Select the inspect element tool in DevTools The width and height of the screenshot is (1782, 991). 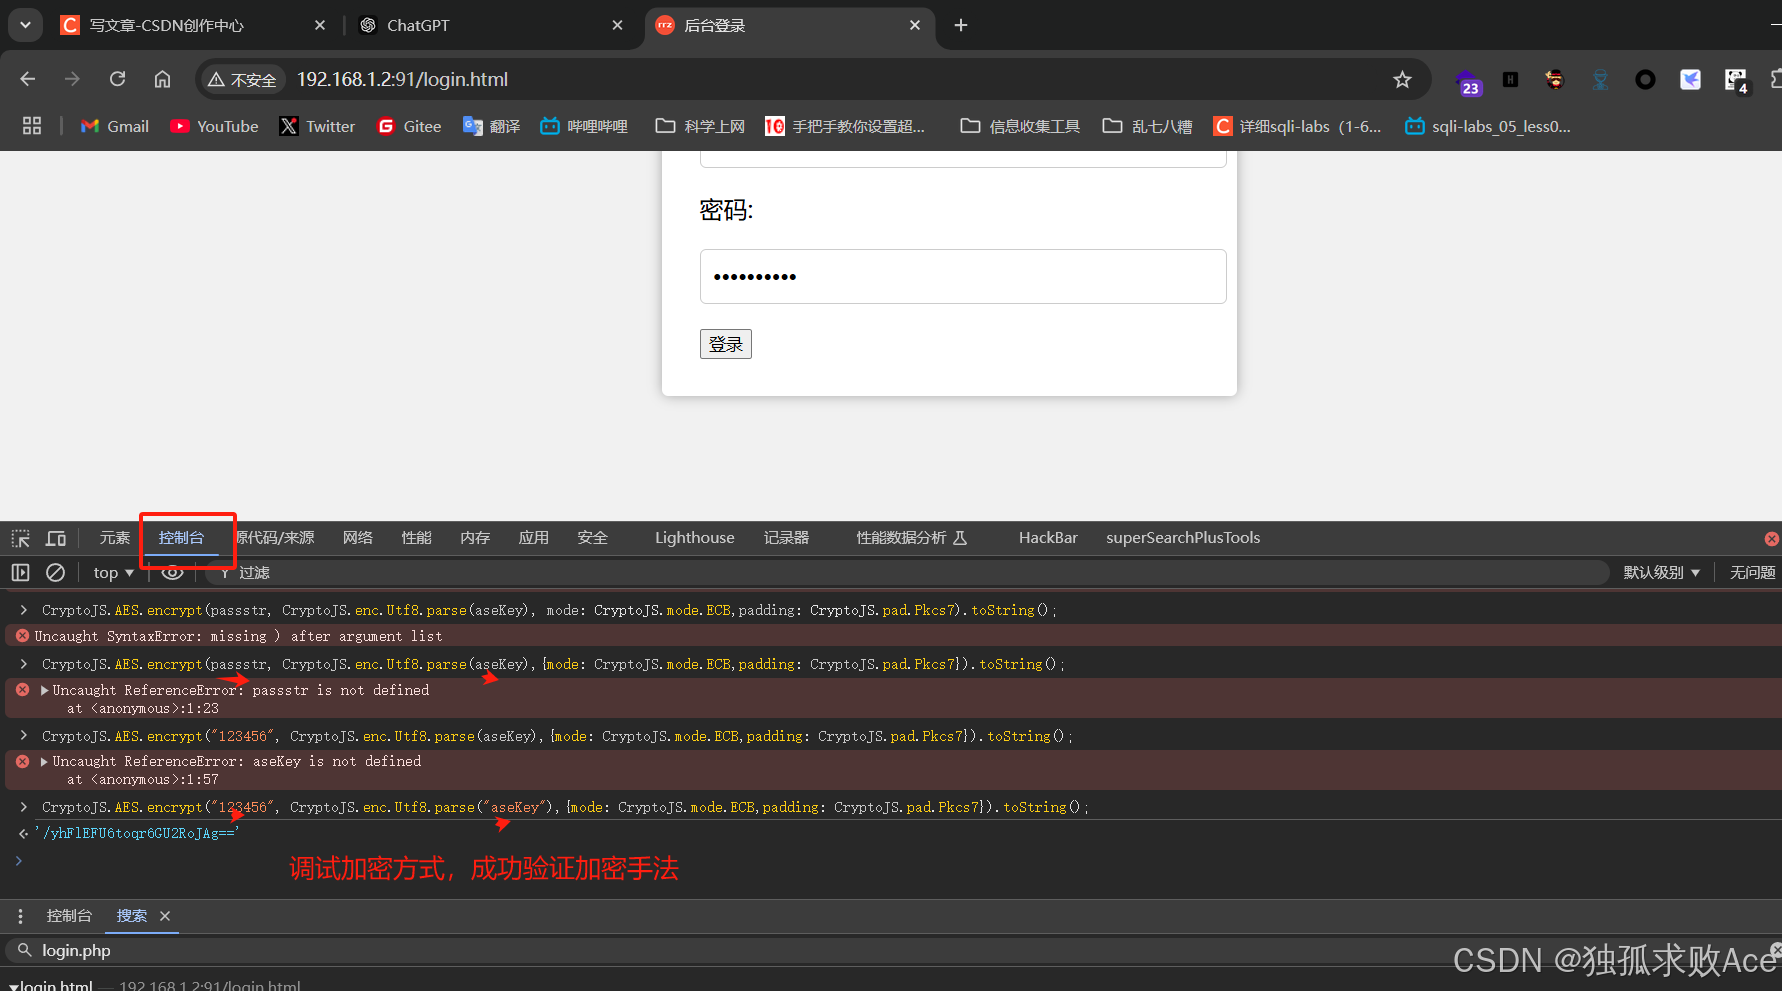pyautogui.click(x=19, y=538)
